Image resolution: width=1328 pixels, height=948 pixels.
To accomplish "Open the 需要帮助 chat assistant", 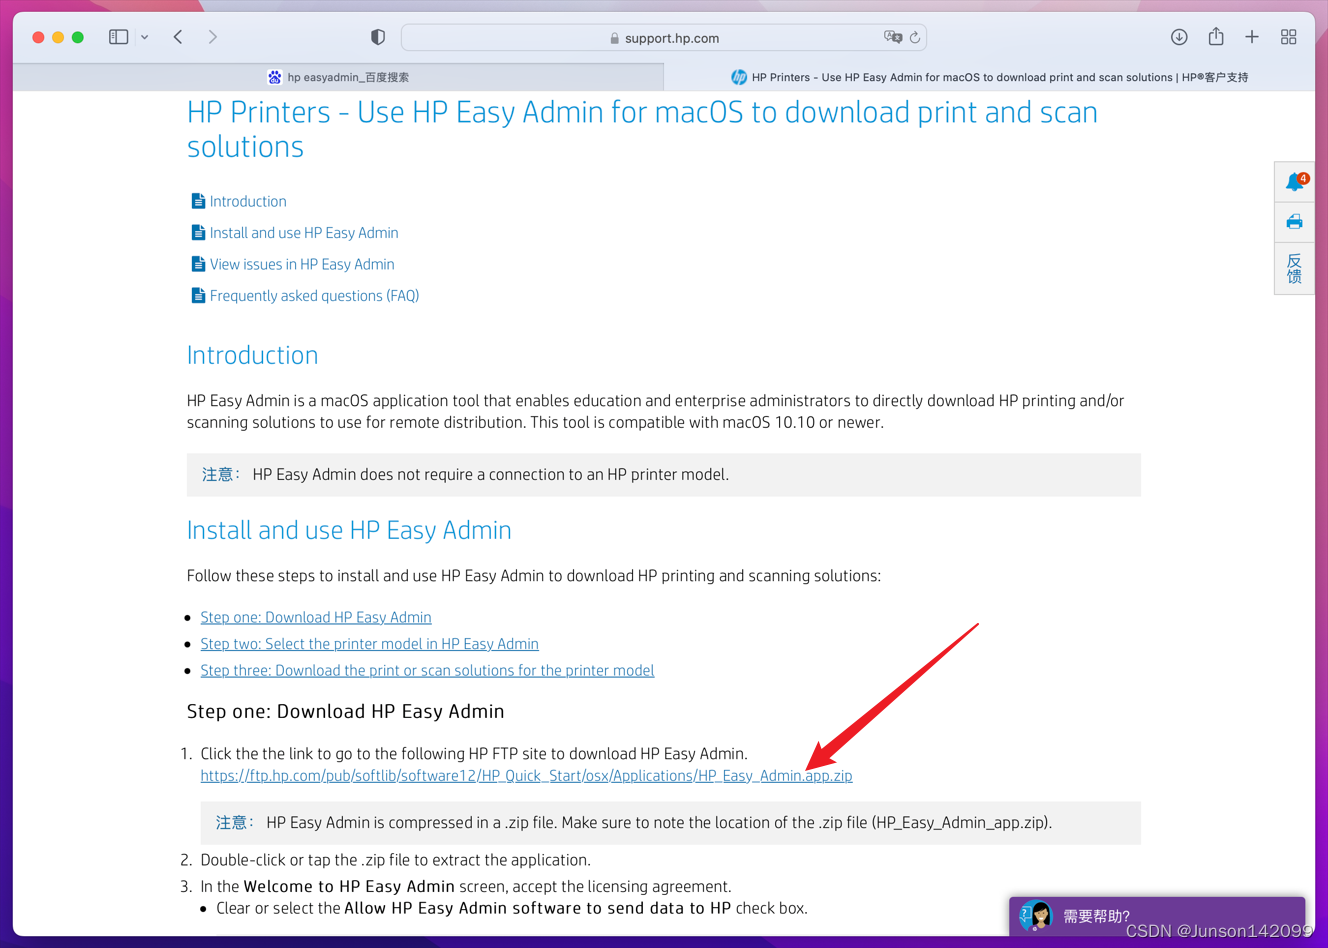I will (x=1157, y=915).
